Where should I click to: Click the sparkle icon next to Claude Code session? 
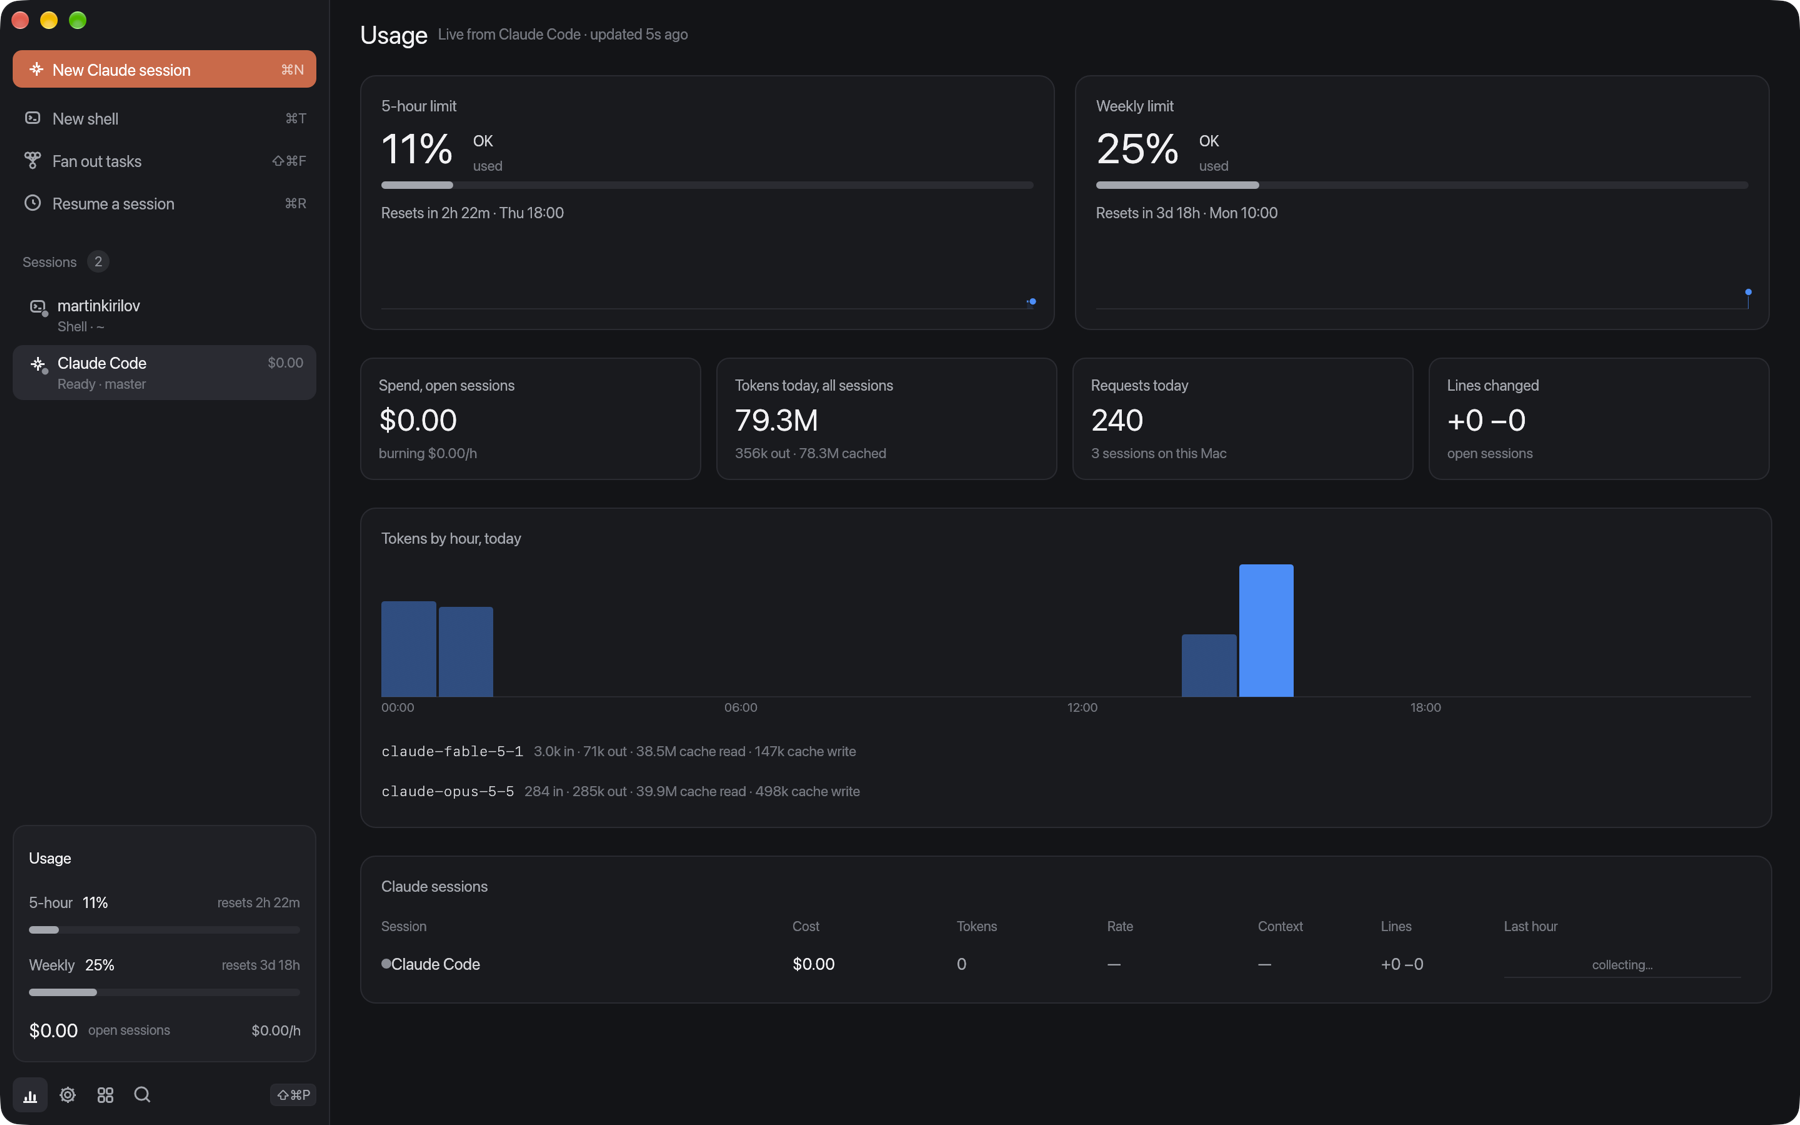tap(38, 365)
